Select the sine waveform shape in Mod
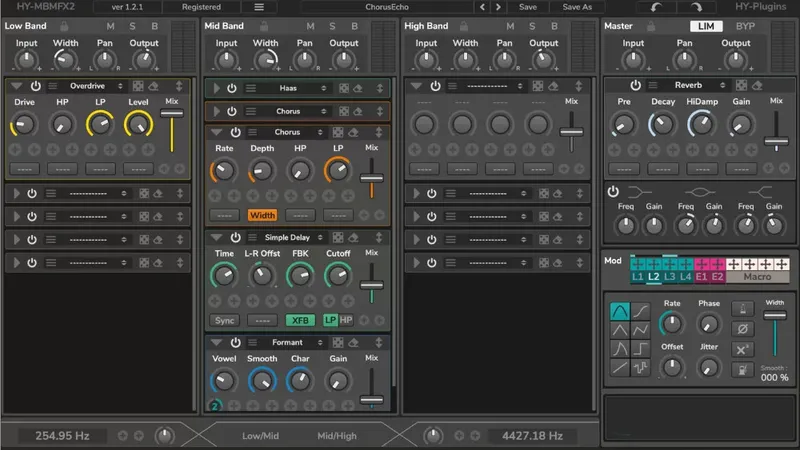This screenshot has height=450, width=800. point(620,311)
